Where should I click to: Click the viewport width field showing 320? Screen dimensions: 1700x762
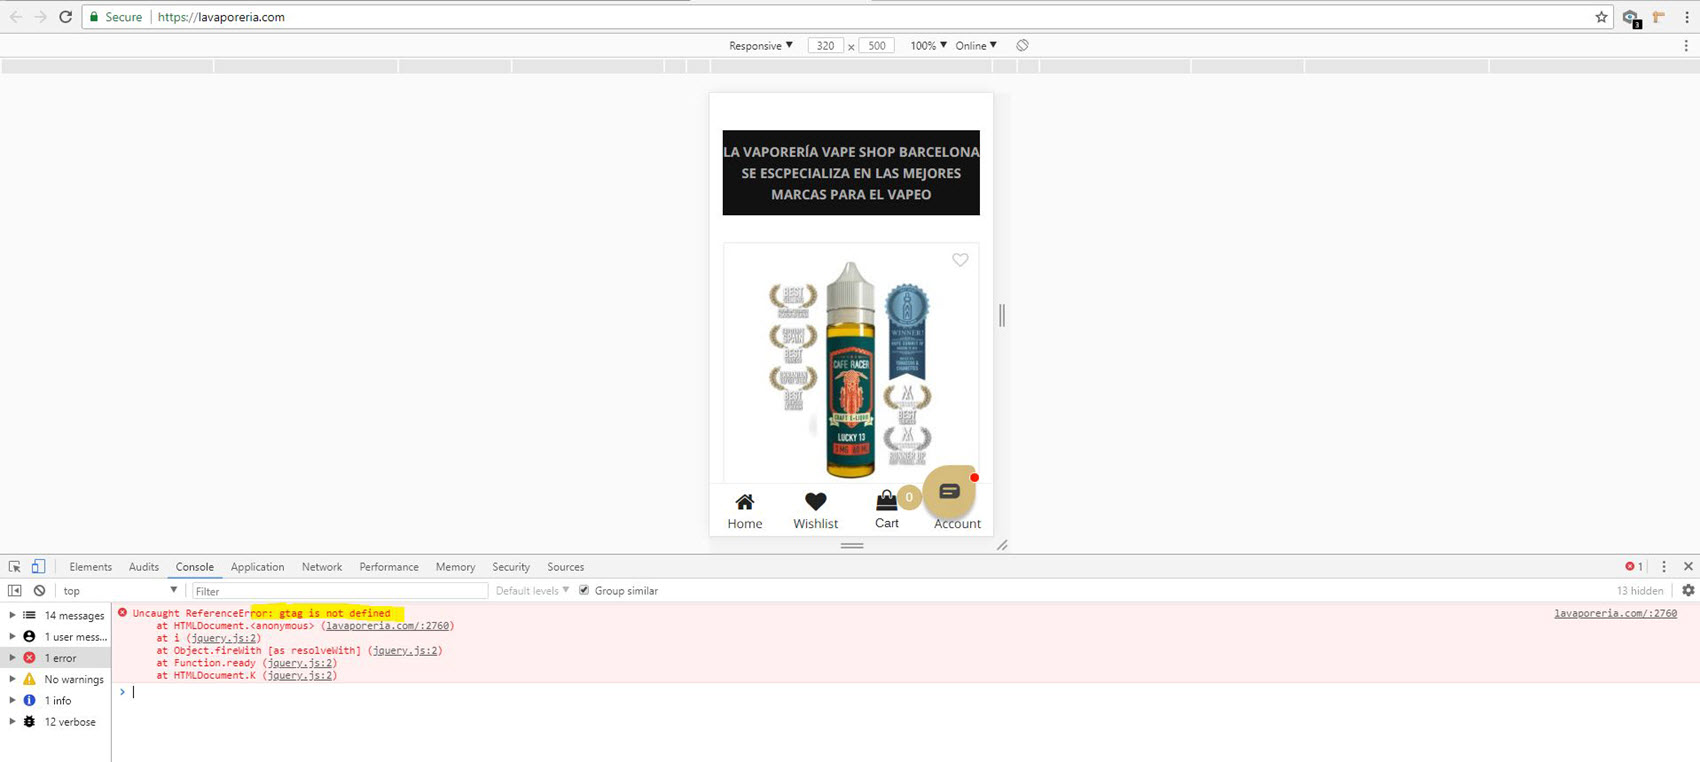point(826,46)
